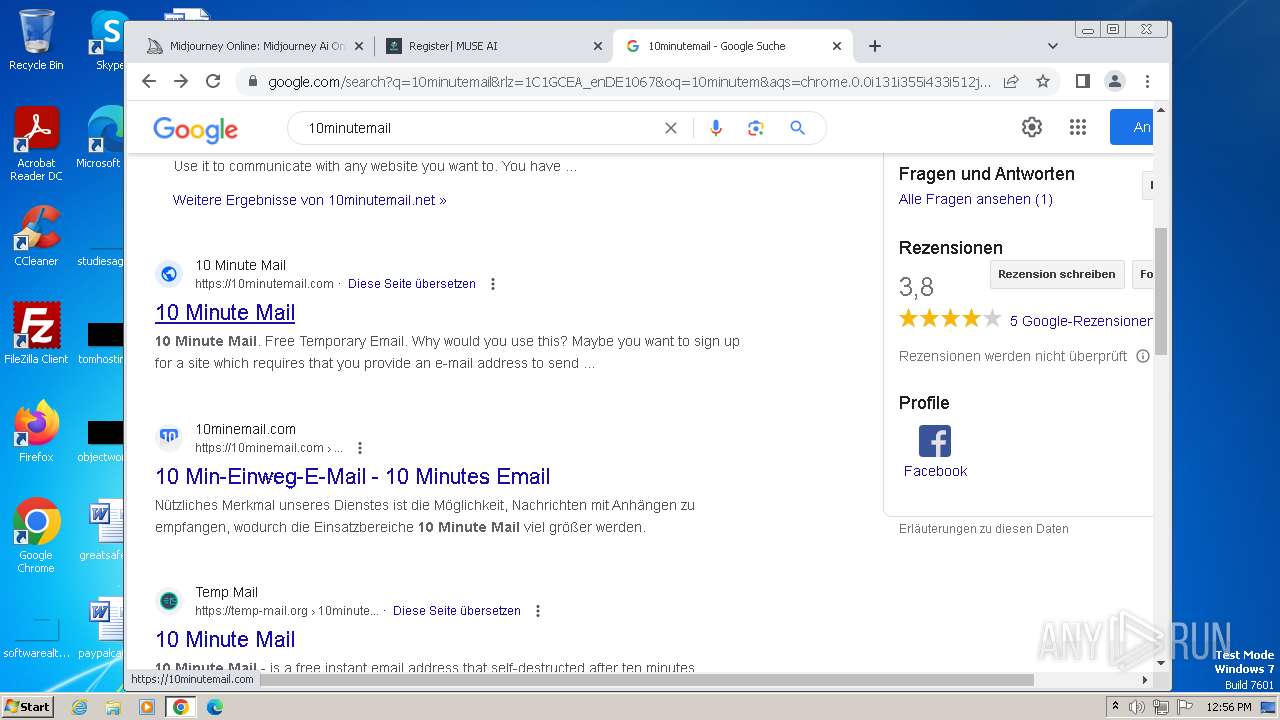Open 10 Min-Einweg-E-Mail result link

click(353, 476)
